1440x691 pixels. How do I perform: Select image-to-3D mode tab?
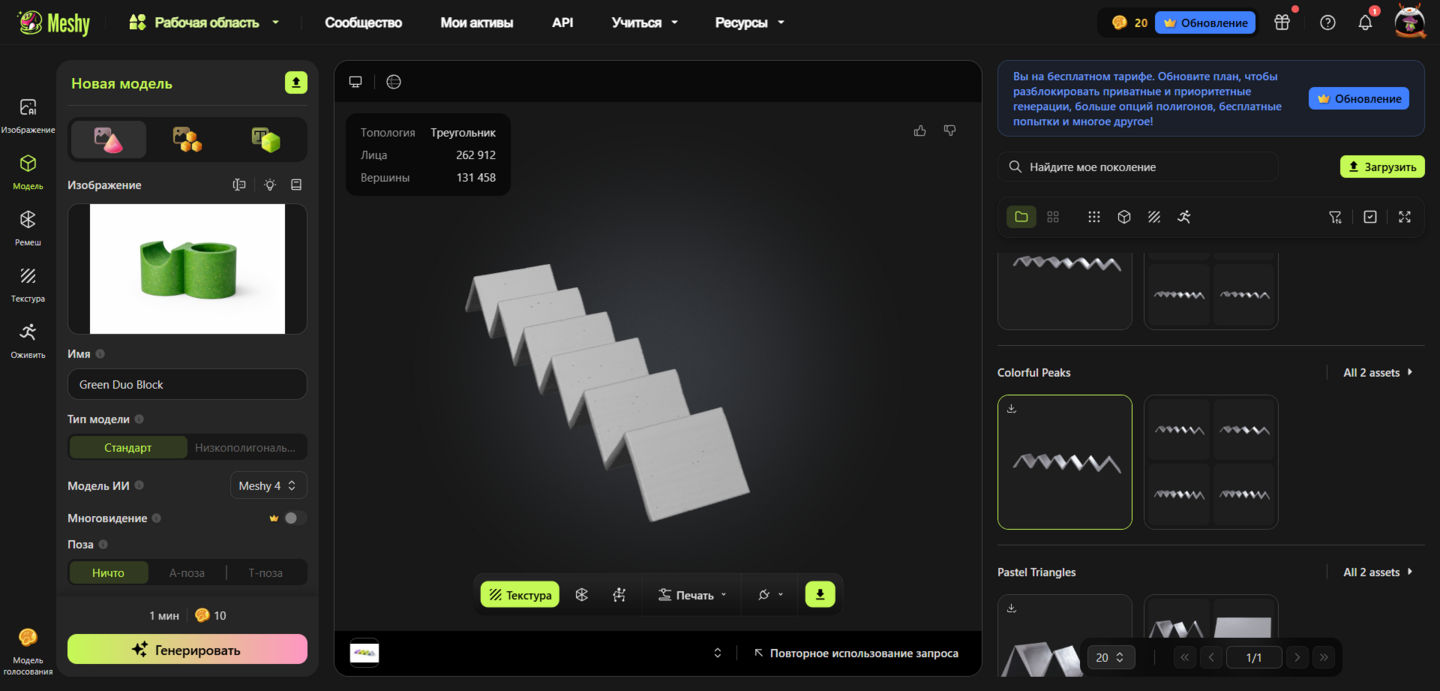[x=109, y=140]
